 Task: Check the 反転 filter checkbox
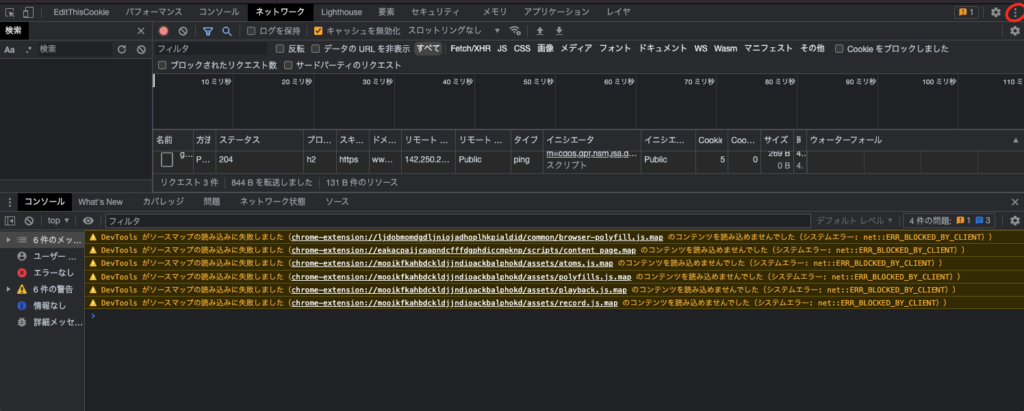tap(280, 48)
